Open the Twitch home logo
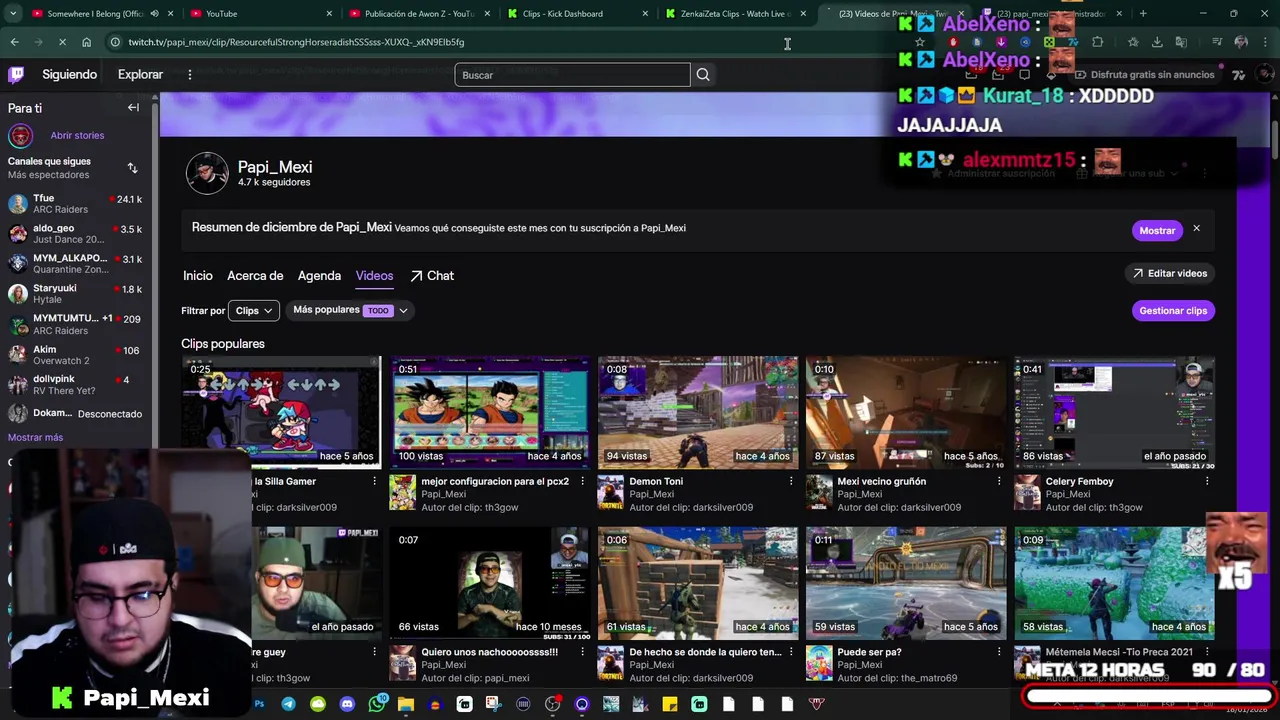Viewport: 1280px width, 720px height. pyautogui.click(x=16, y=75)
